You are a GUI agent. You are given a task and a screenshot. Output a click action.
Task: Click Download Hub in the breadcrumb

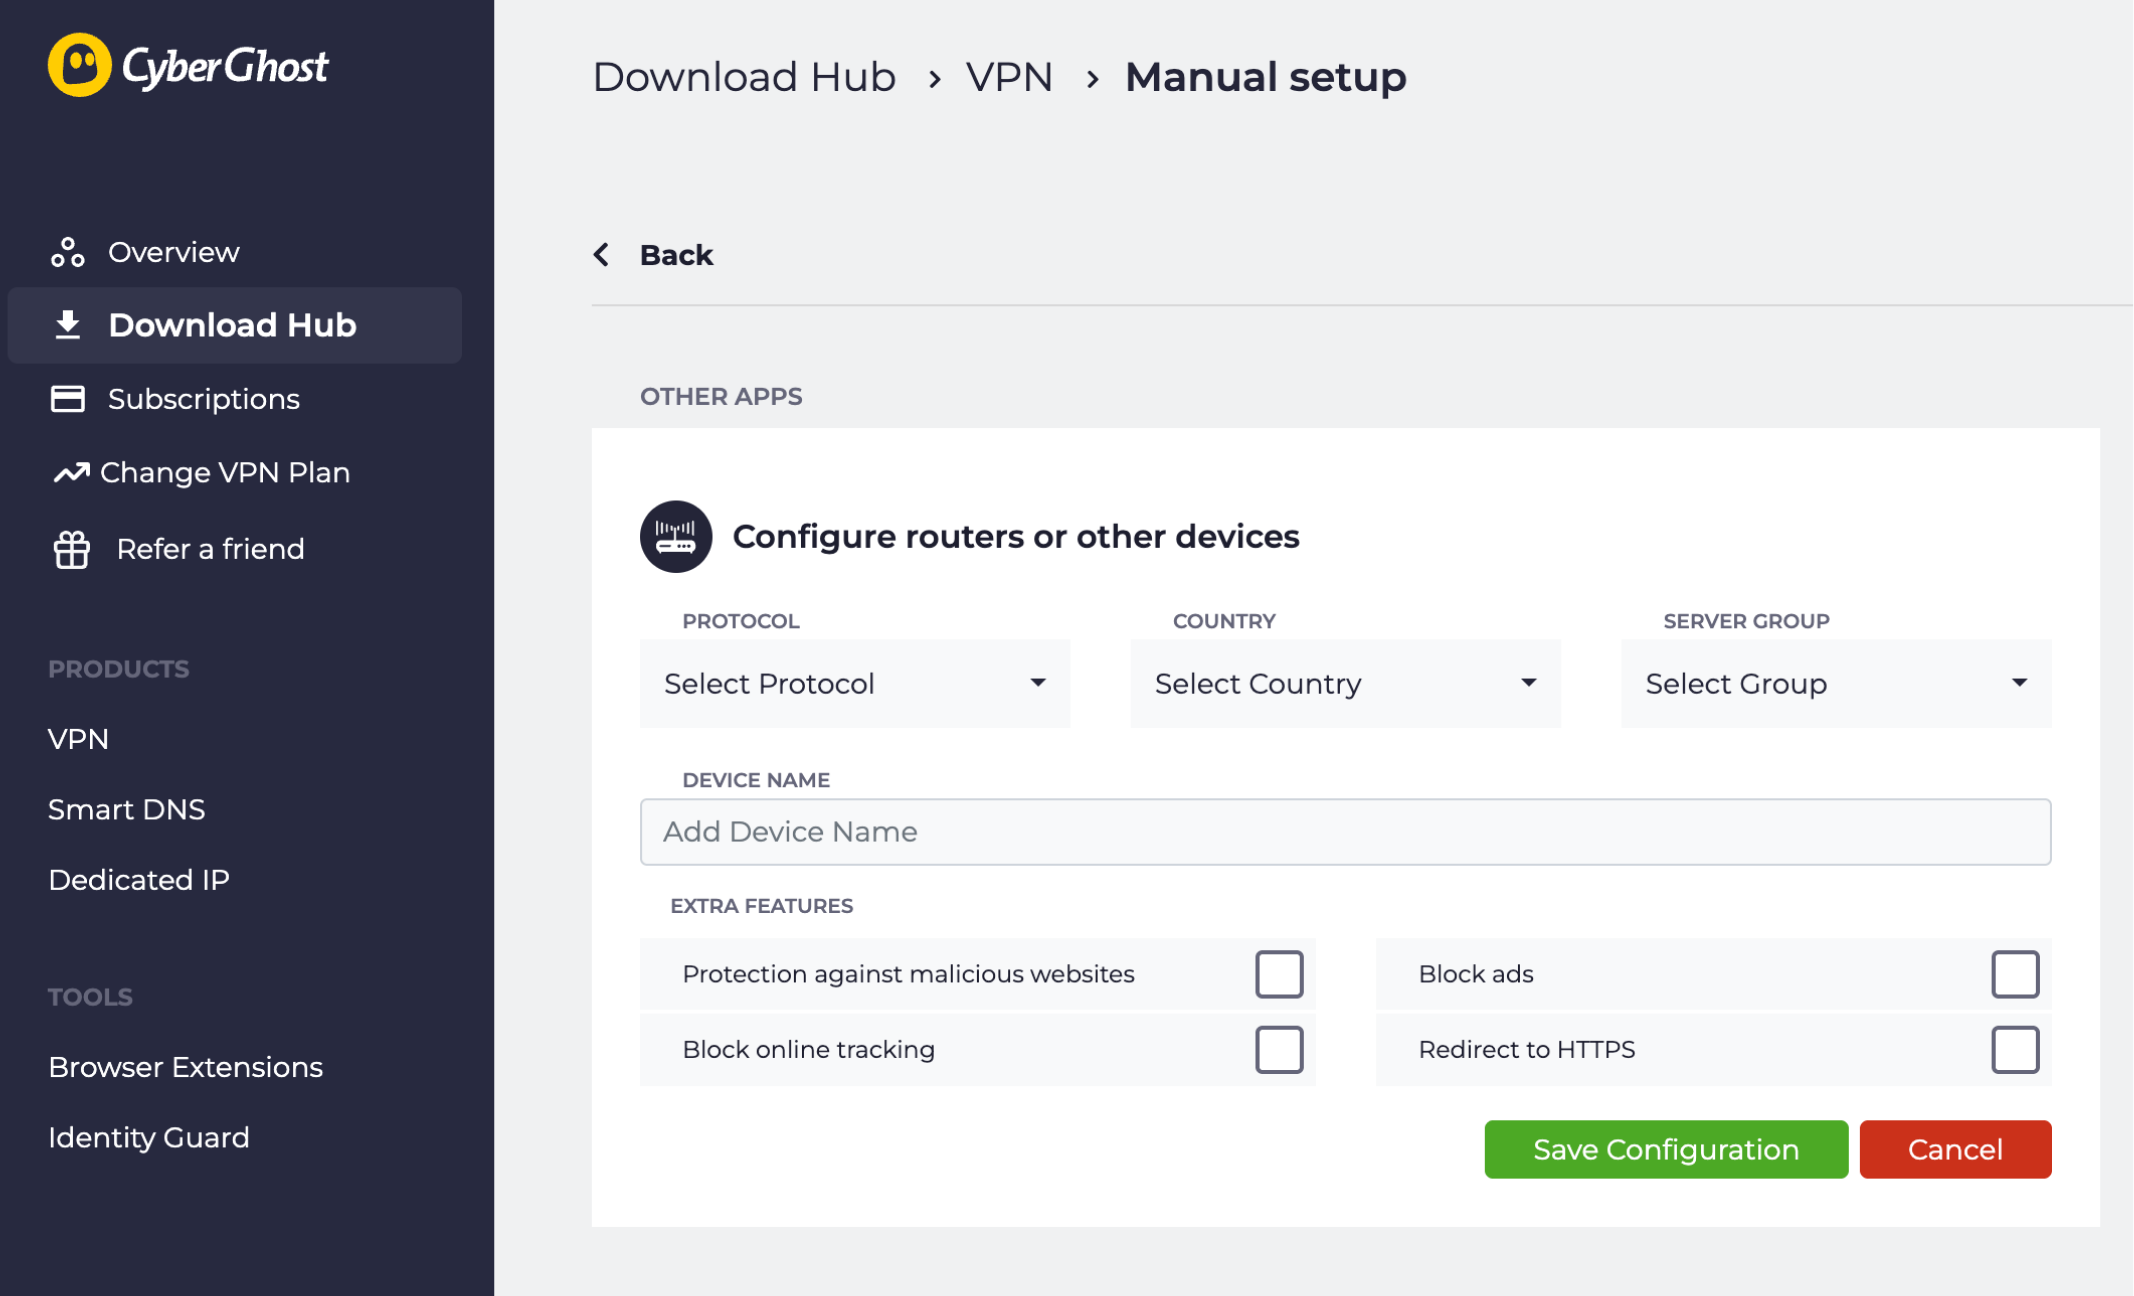click(744, 77)
